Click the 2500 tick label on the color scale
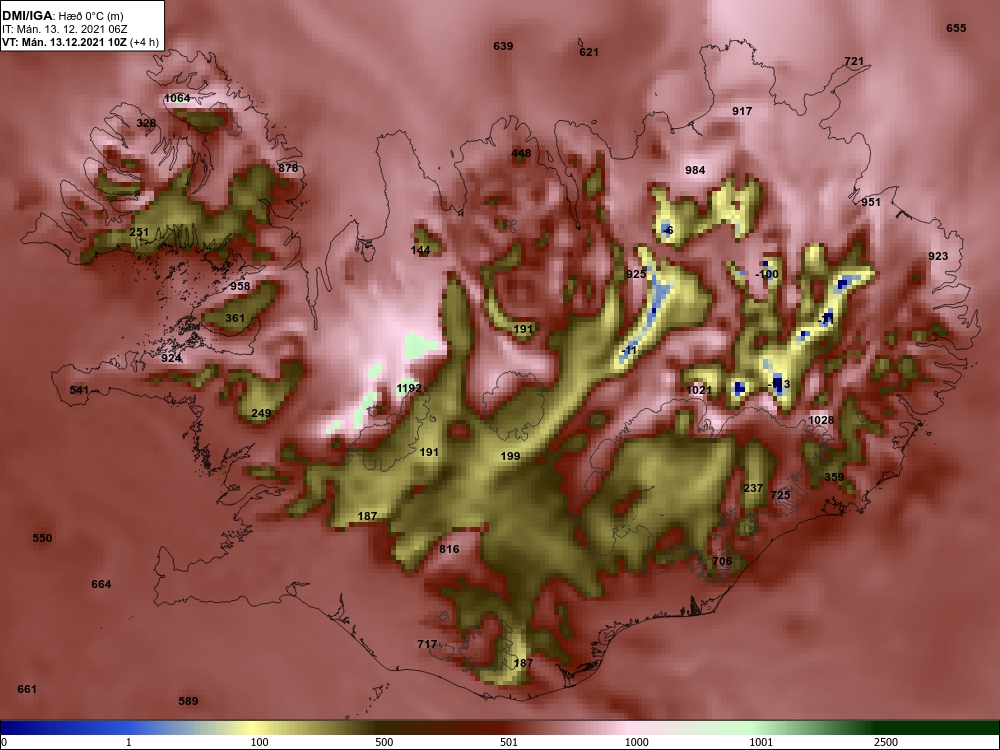The image size is (1000, 750). [886, 742]
